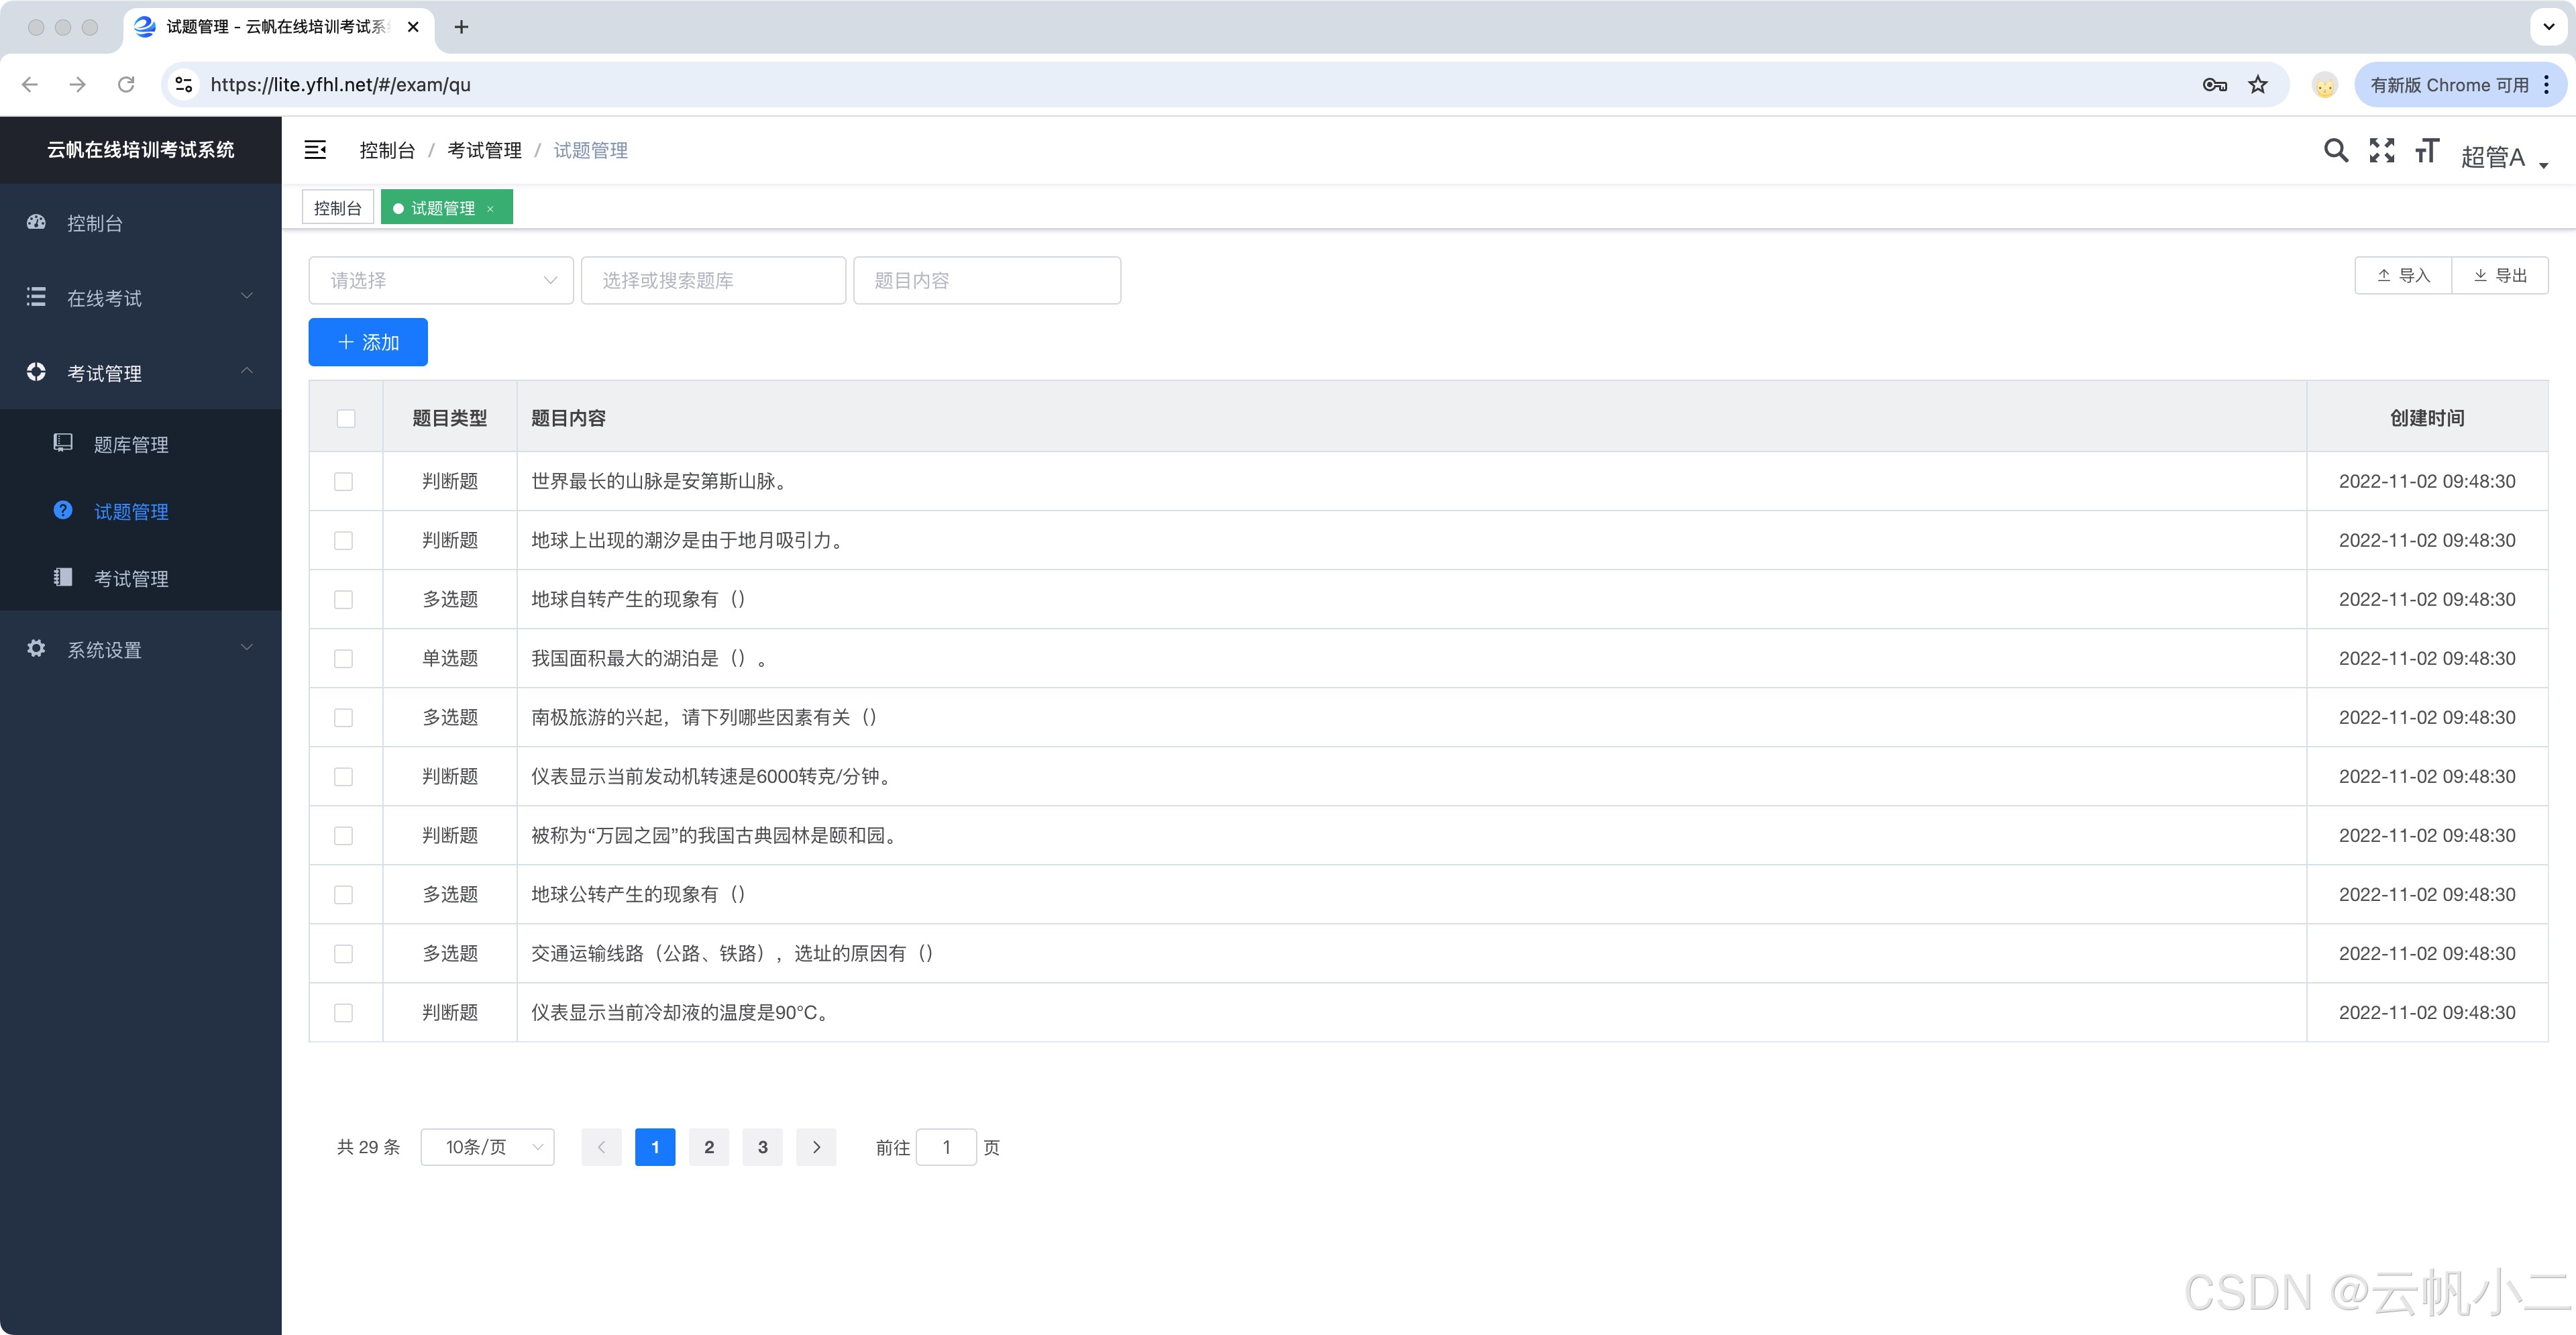Open 题库管理 in the sidebar
The height and width of the screenshot is (1335, 2576).
130,445
